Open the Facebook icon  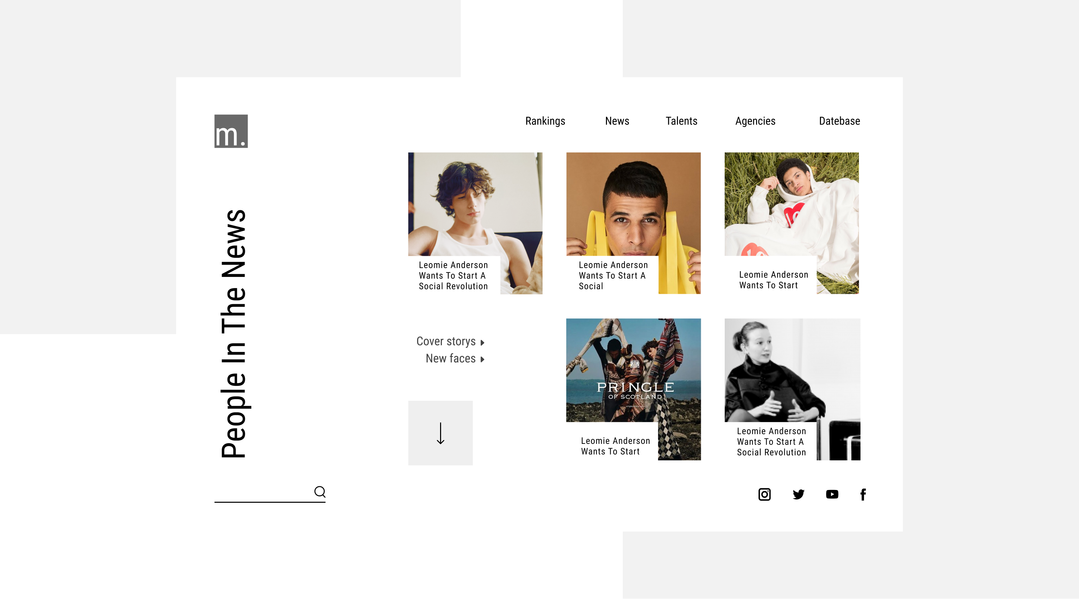point(863,494)
